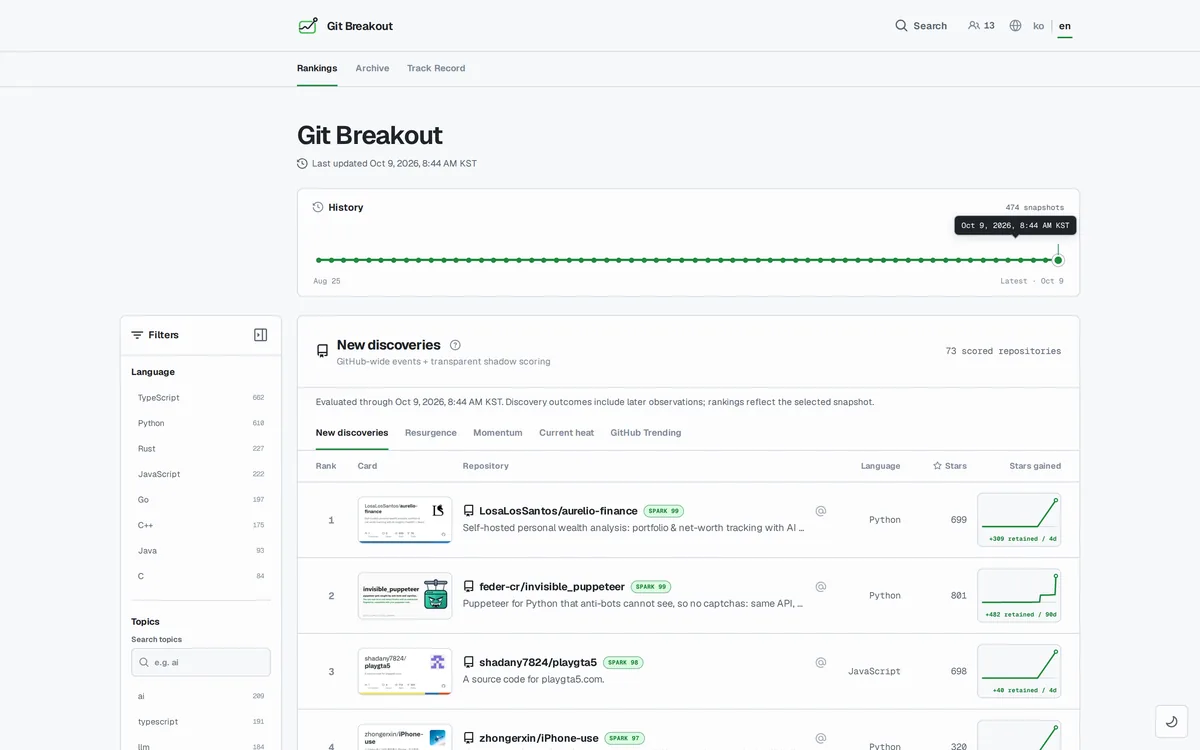This screenshot has height=750, width=1200.
Task: Open Search in the header
Action: (921, 26)
